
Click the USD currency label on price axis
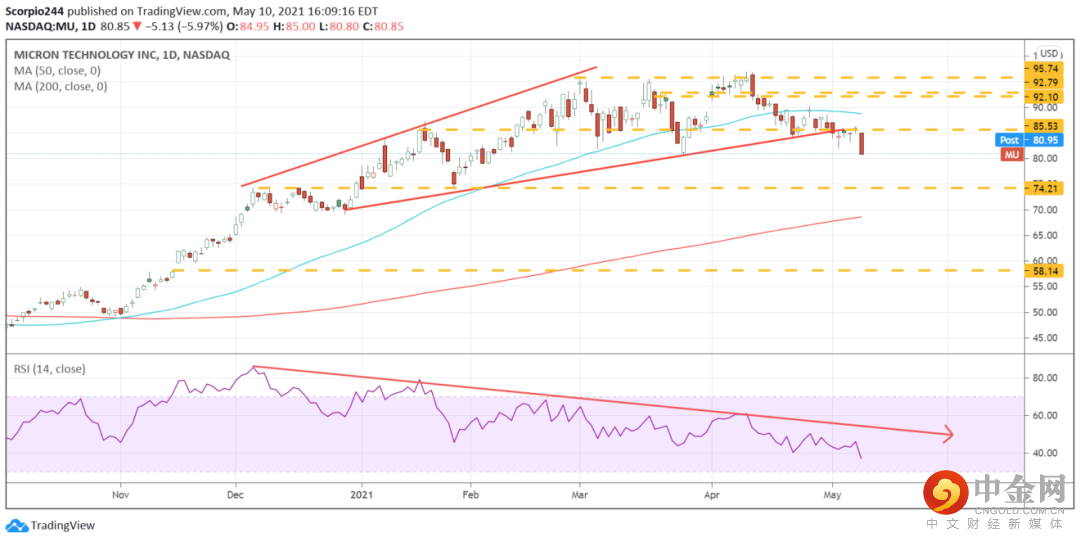click(x=1049, y=54)
